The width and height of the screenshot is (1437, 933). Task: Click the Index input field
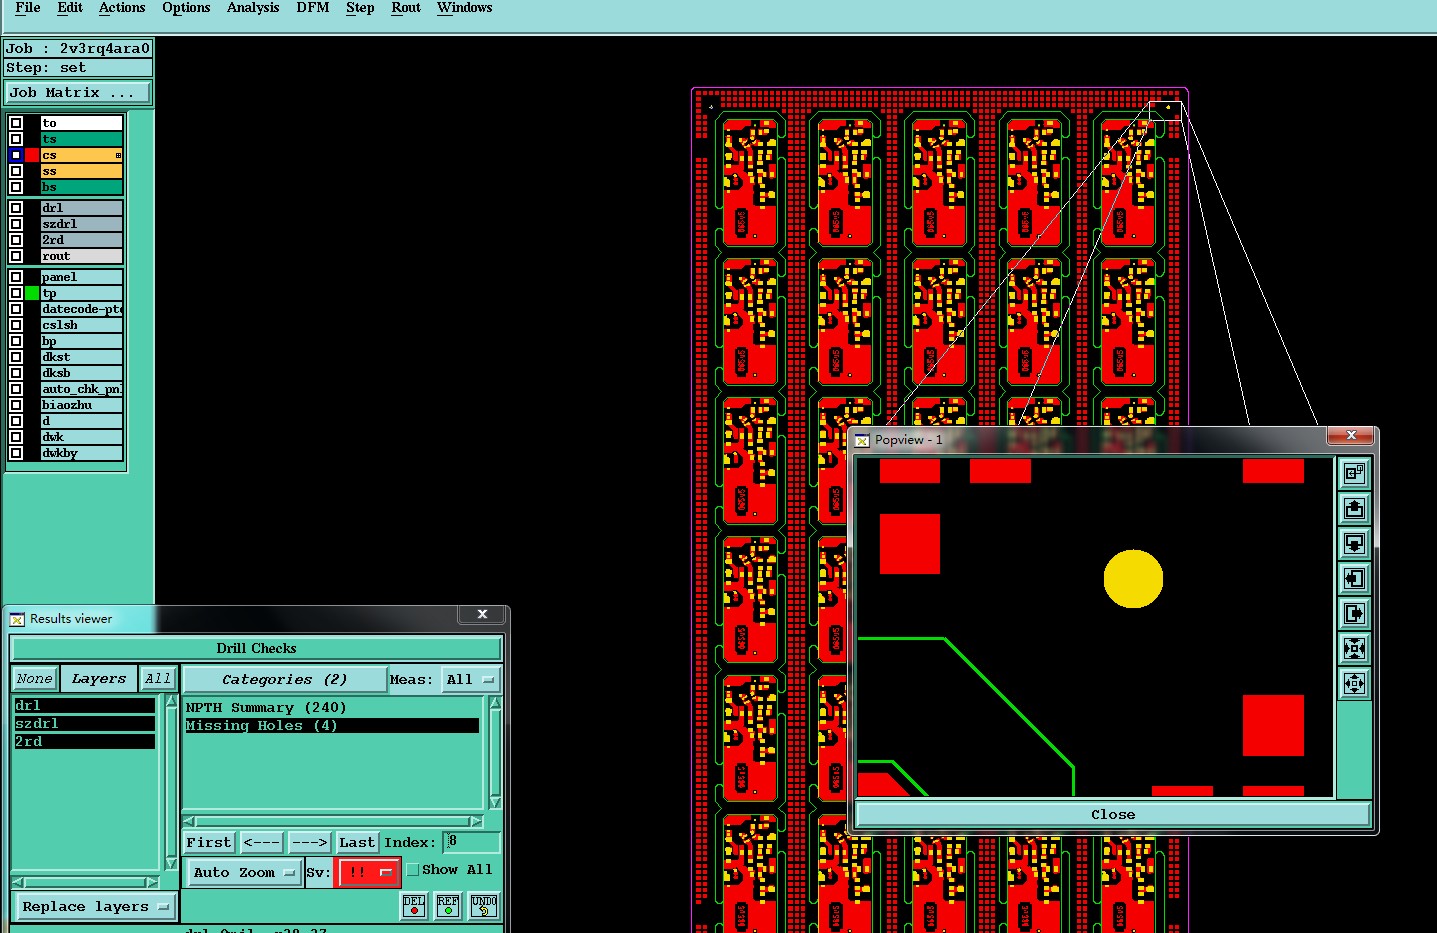[471, 842]
